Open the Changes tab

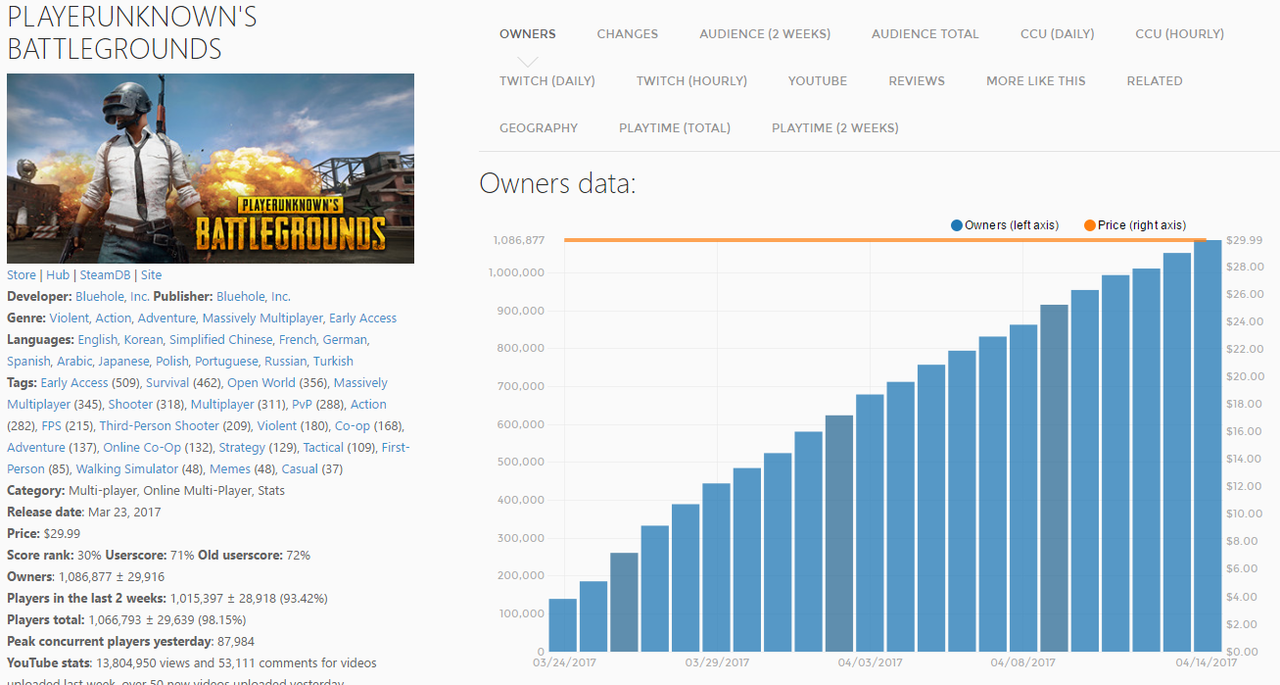tap(627, 34)
